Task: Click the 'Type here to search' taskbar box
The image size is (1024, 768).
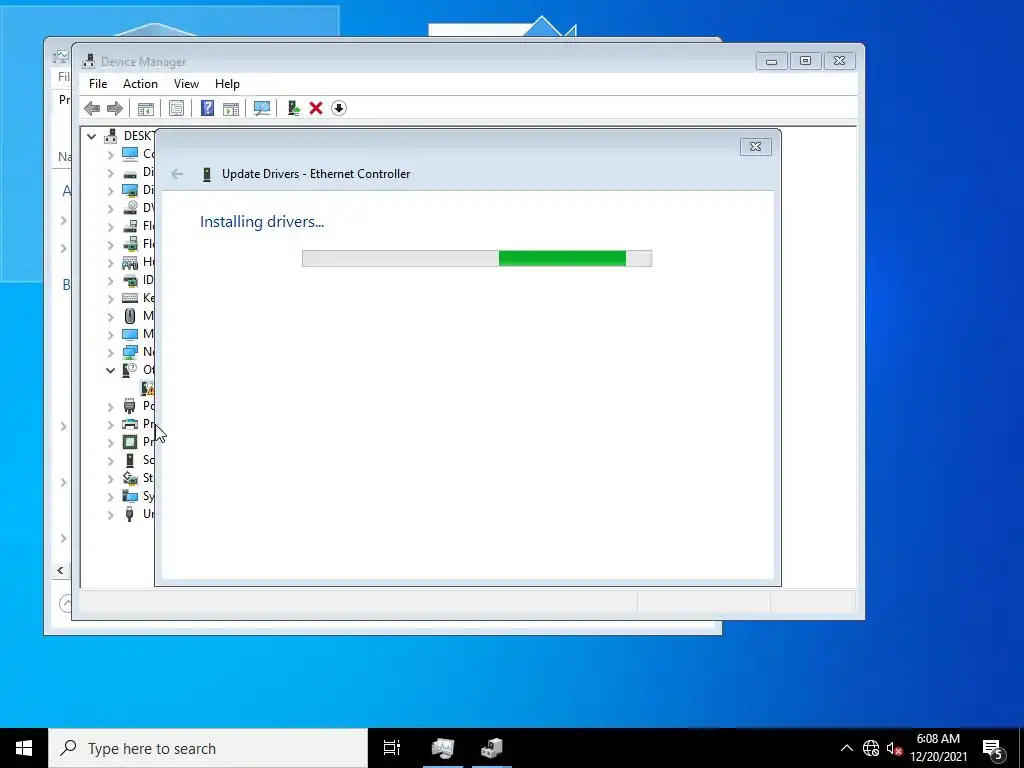Action: 208,748
